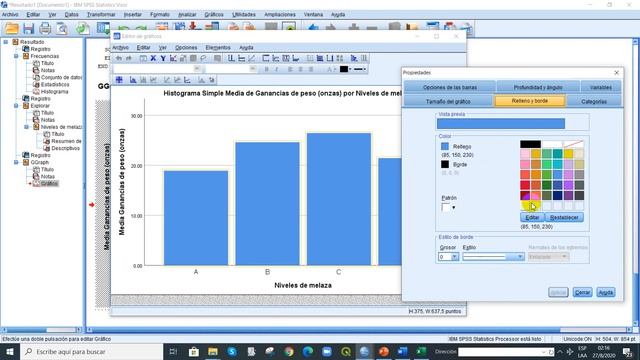
Task: Open Microsoft Store from taskbar
Action: pyautogui.click(x=193, y=351)
